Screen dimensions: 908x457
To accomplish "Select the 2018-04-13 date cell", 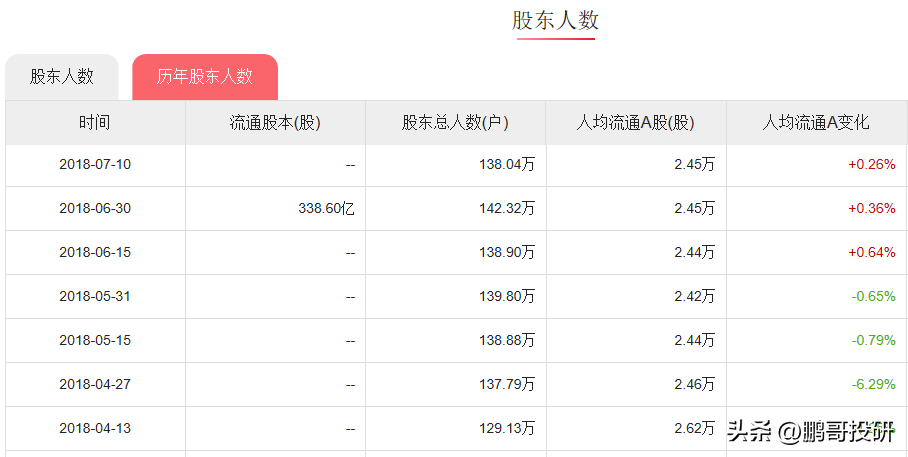I will click(95, 429).
